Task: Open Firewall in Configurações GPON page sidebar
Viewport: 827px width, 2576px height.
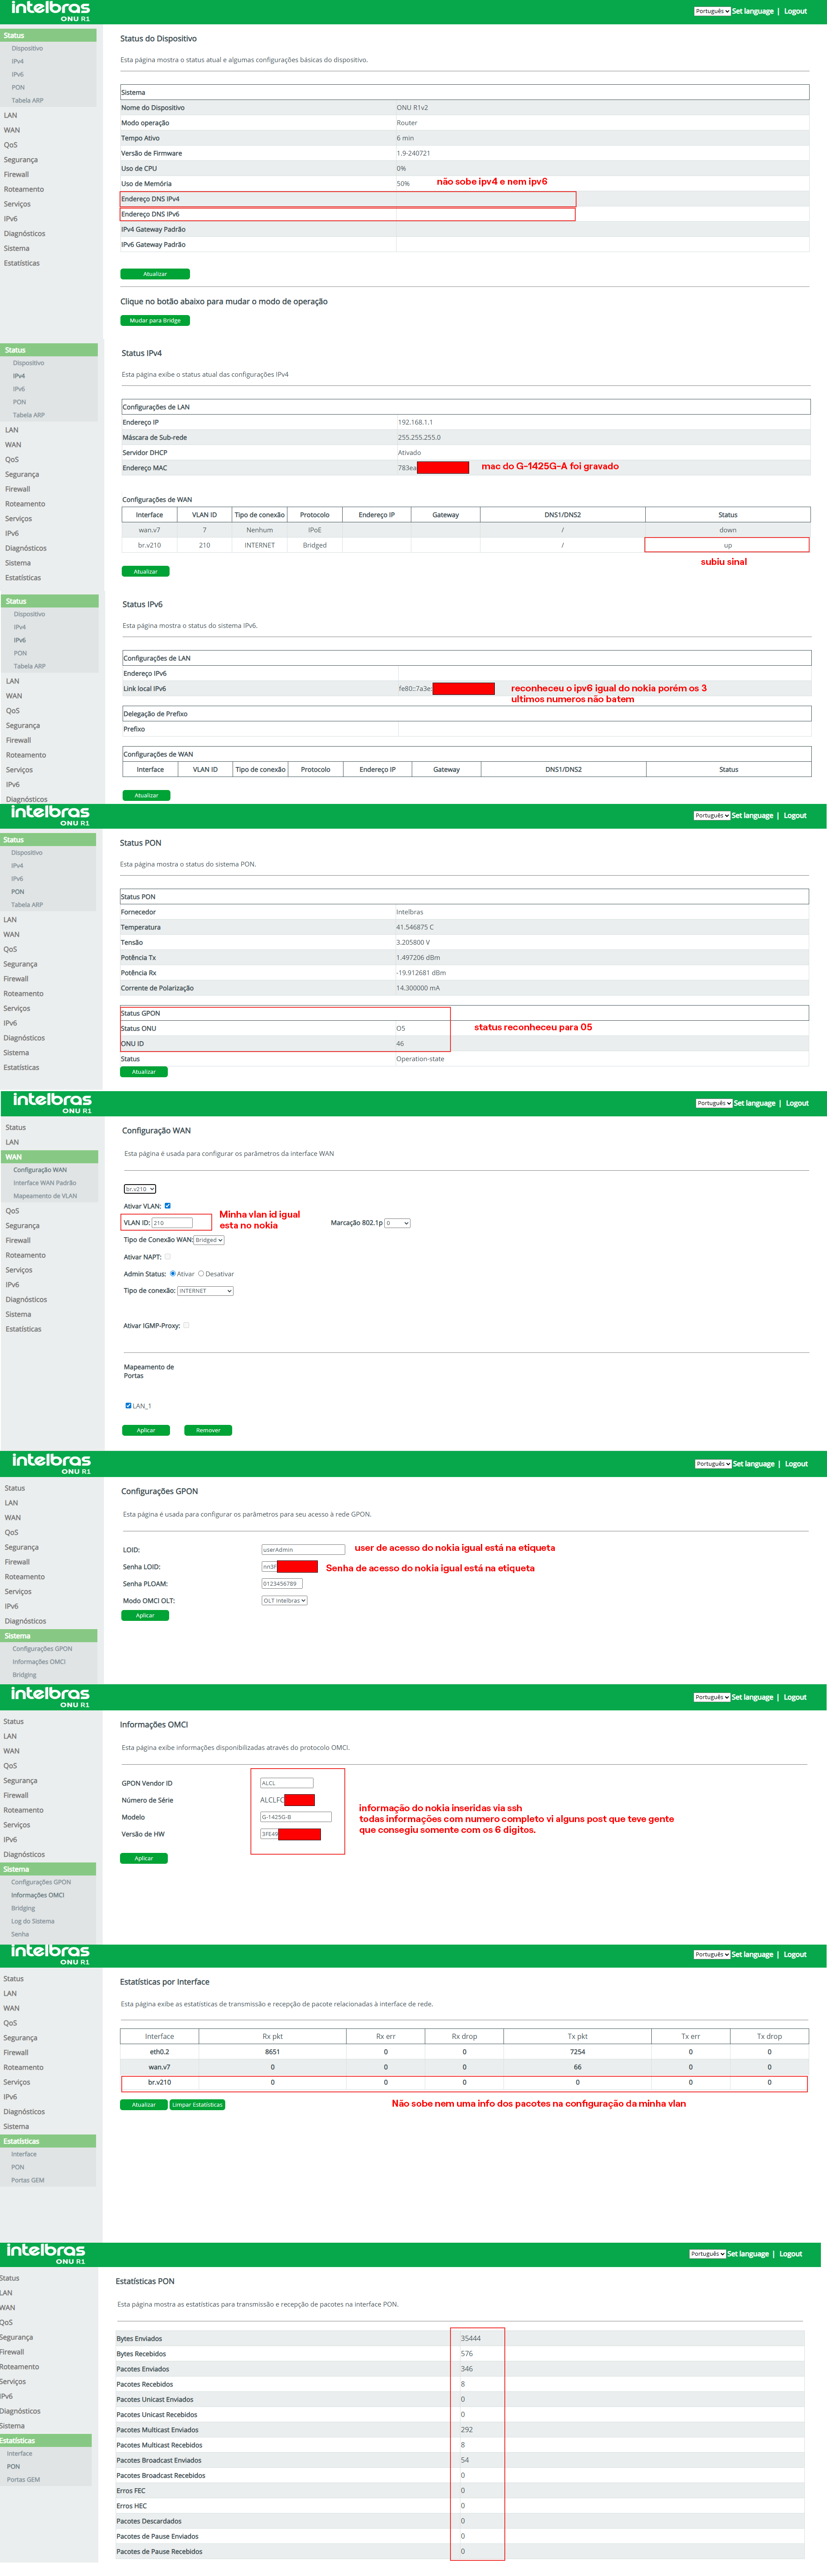Action: tap(17, 1562)
